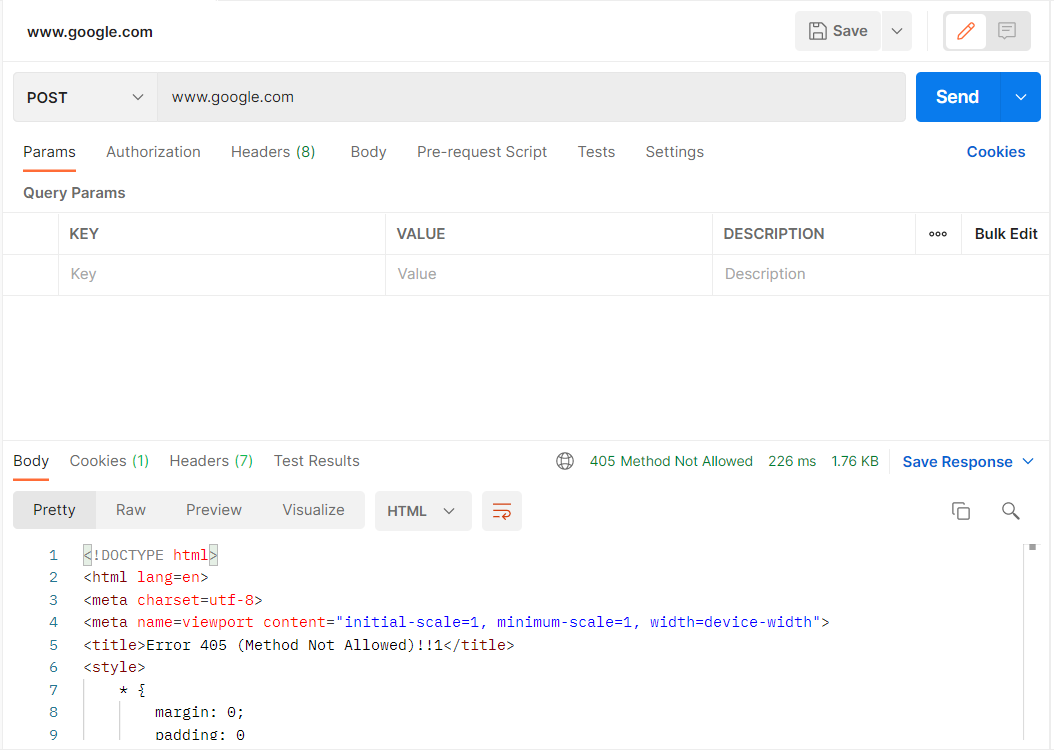
Task: Open the POST method dropdown
Action: coord(85,97)
